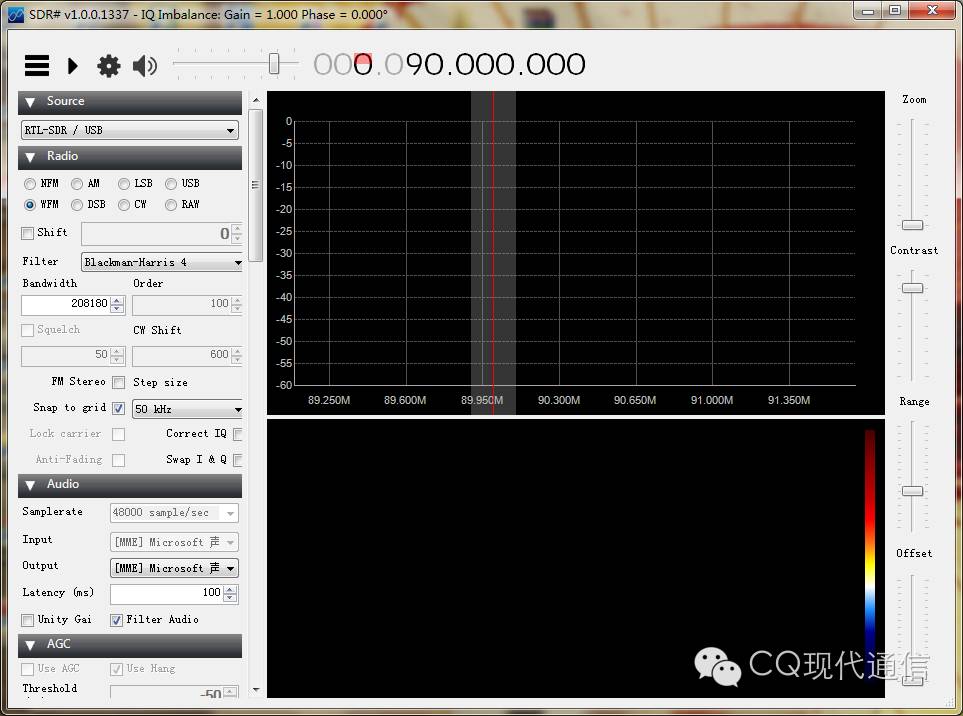Select the NFM radio mode
Image resolution: width=963 pixels, height=716 pixels.
pos(30,184)
